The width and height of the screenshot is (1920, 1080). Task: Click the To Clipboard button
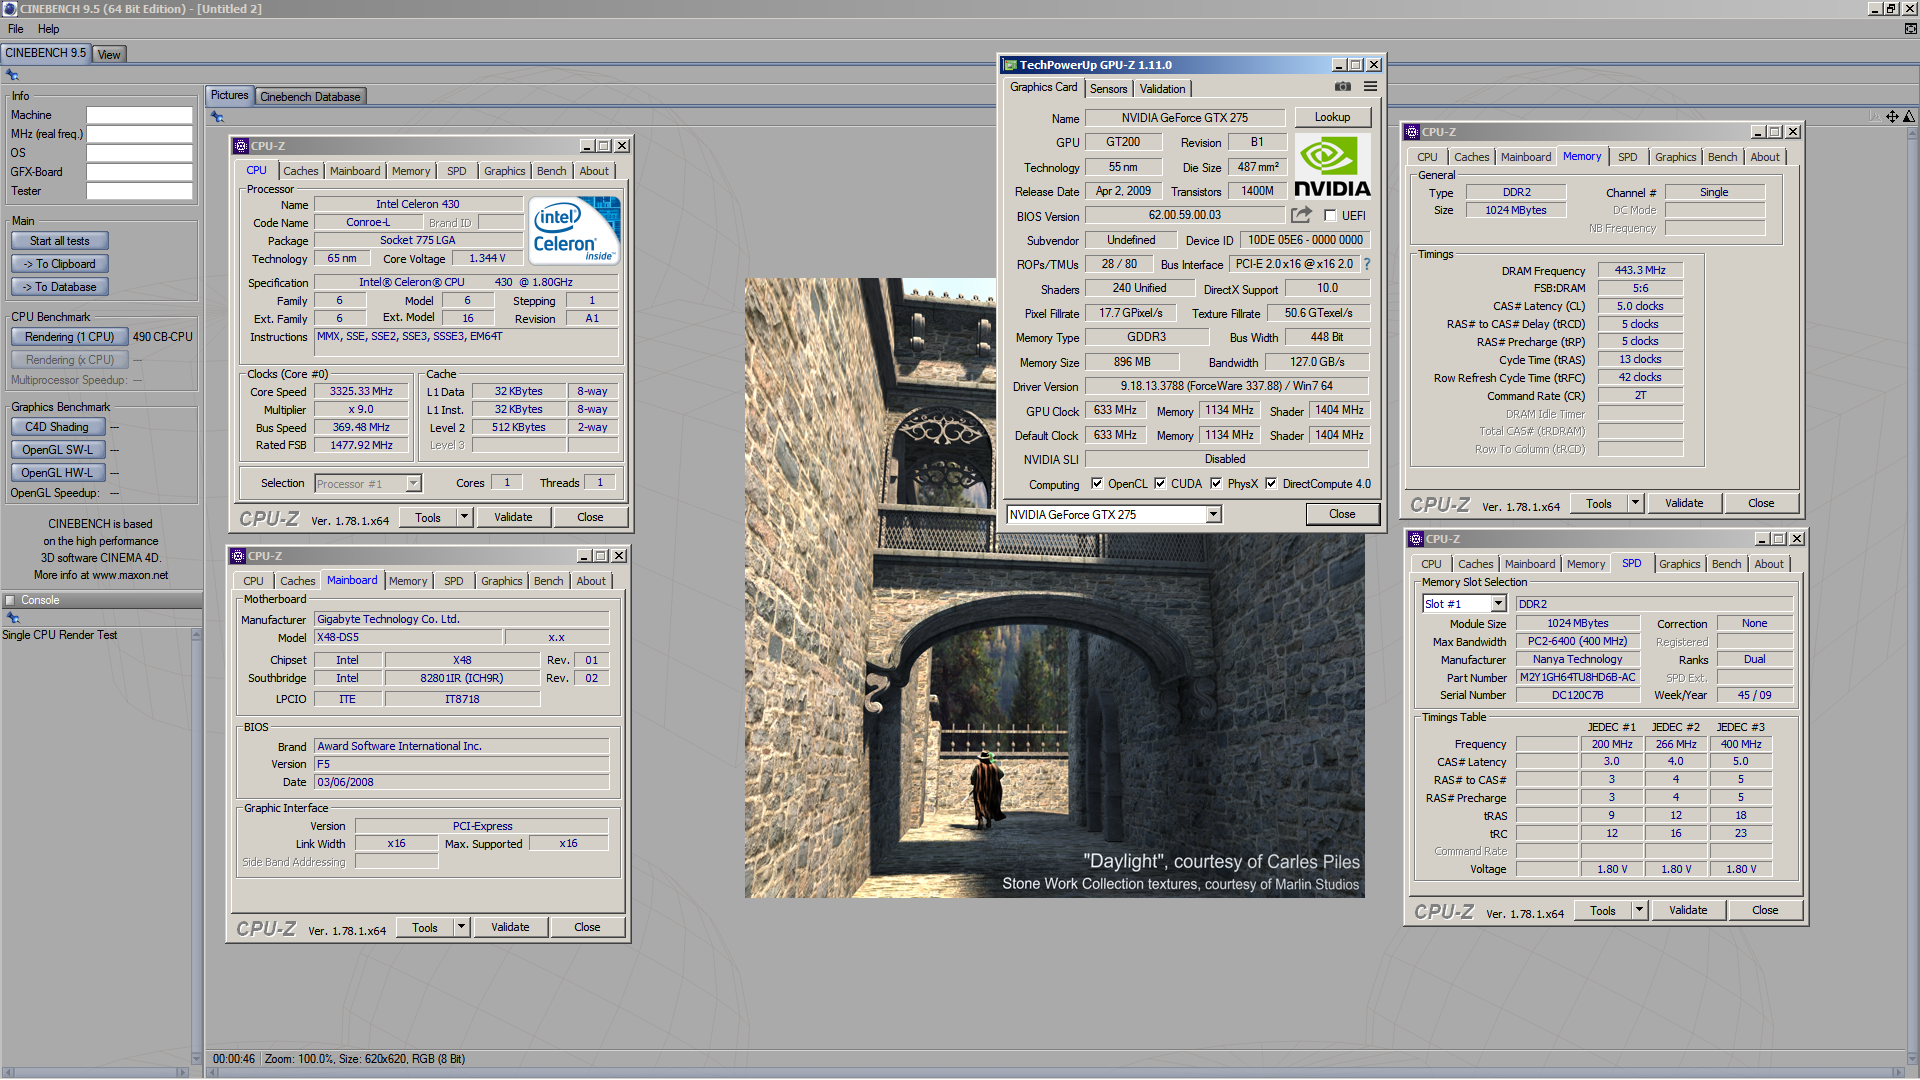(60, 264)
